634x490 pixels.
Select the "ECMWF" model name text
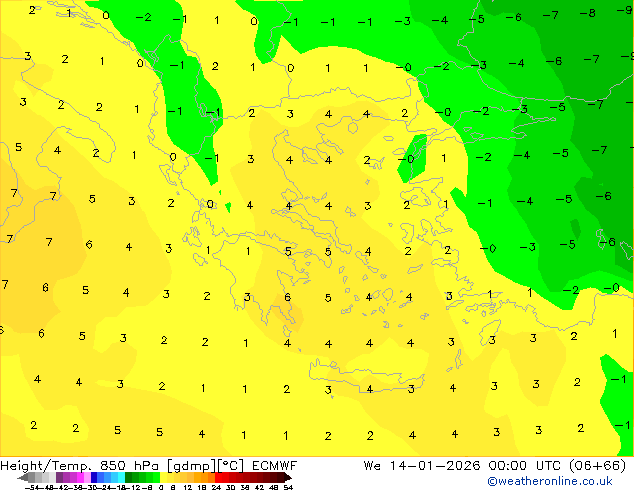pyautogui.click(x=275, y=466)
